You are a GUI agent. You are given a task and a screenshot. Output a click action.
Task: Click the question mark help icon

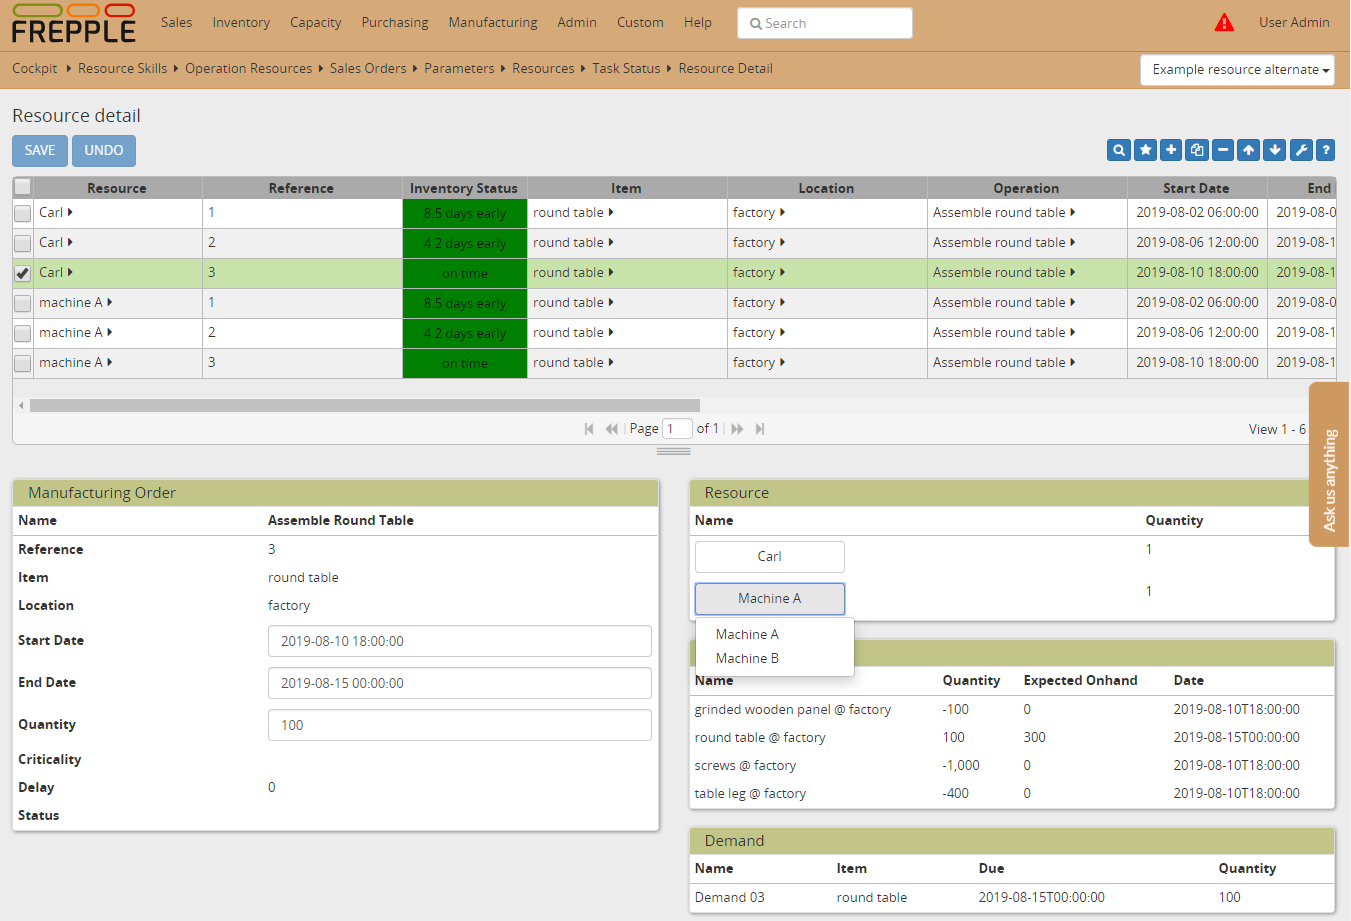pyautogui.click(x=1326, y=150)
